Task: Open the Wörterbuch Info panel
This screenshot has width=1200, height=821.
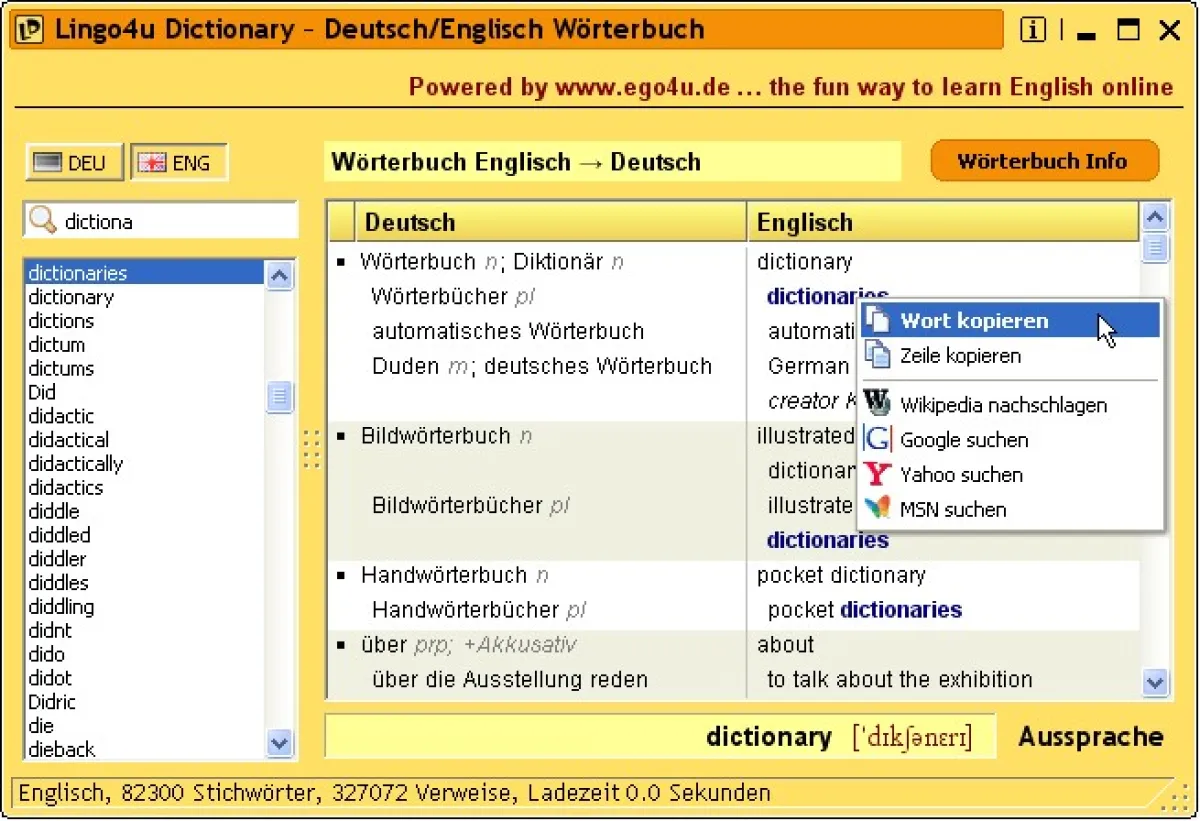Action: click(x=1044, y=160)
